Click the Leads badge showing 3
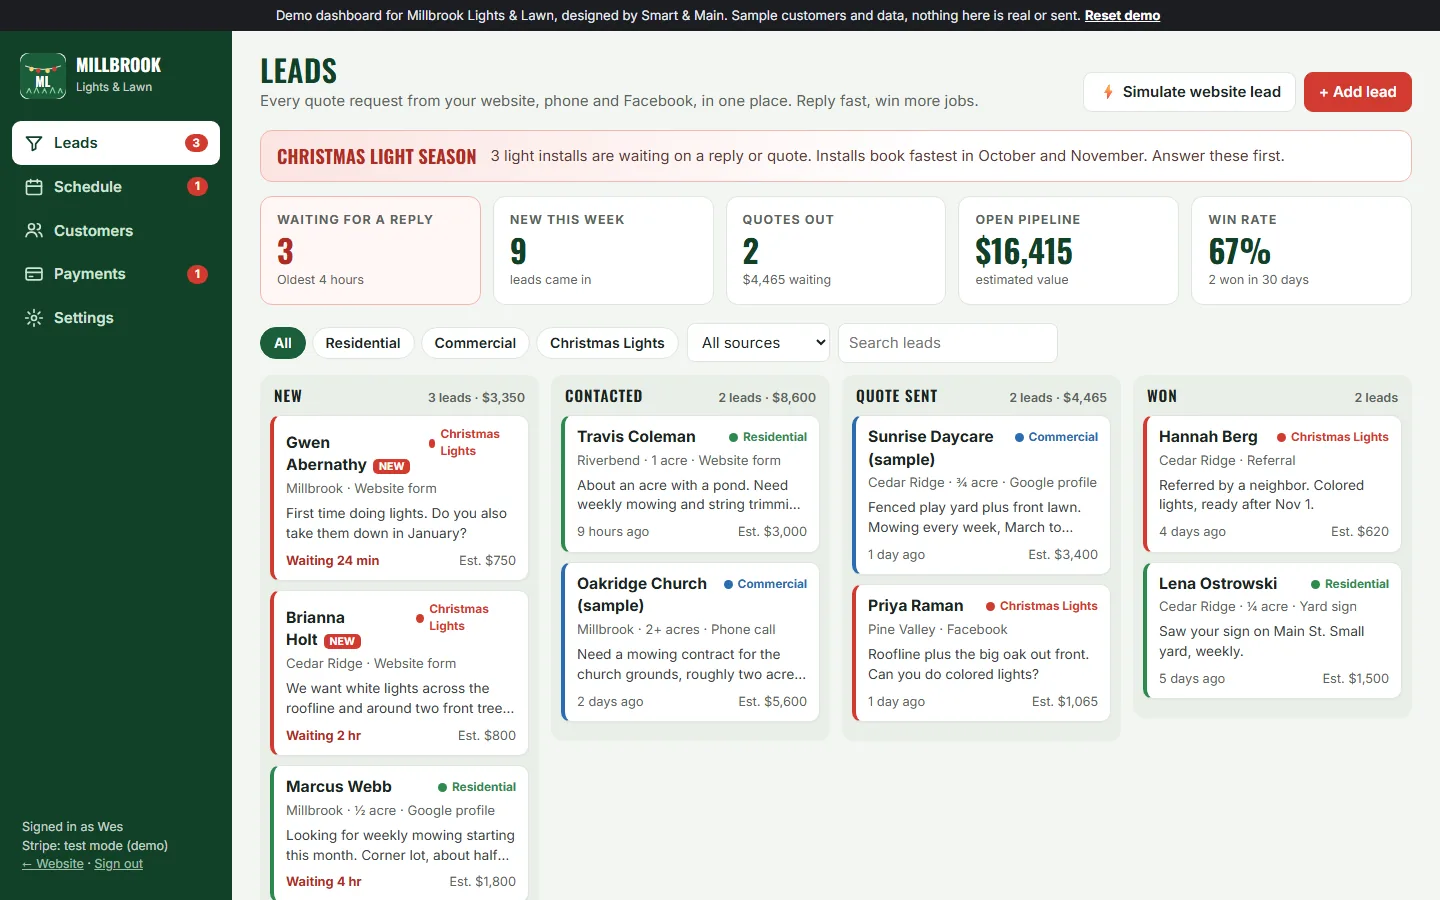 (196, 143)
